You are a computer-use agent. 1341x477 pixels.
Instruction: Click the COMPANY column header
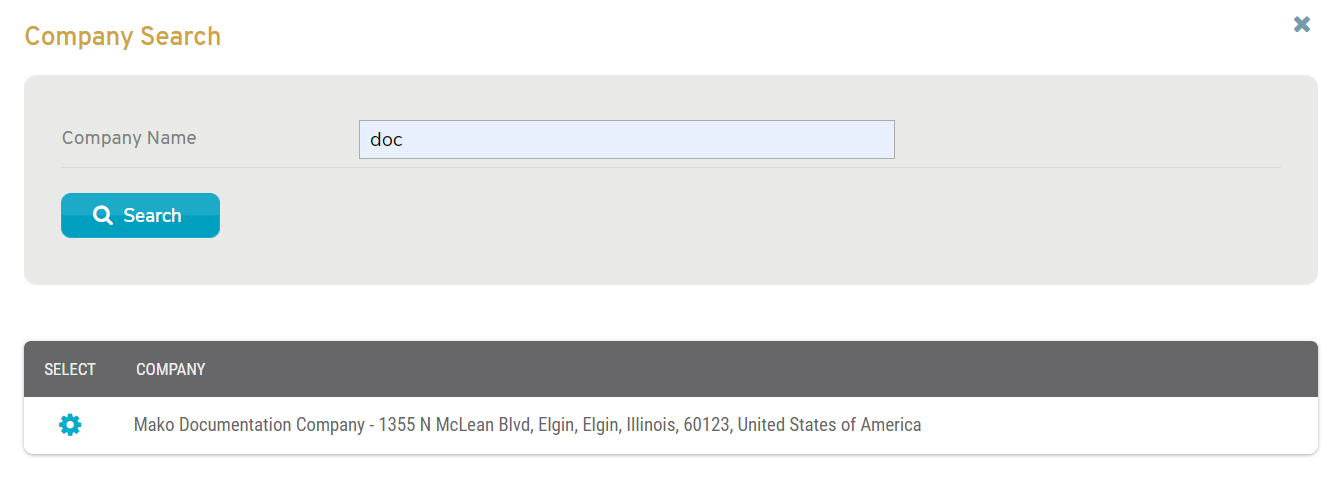(x=170, y=370)
